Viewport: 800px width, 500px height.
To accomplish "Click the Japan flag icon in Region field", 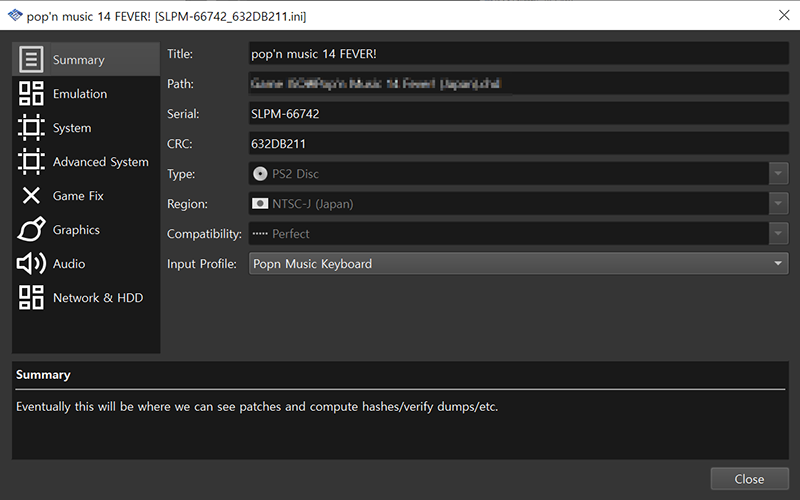I will pyautogui.click(x=260, y=204).
